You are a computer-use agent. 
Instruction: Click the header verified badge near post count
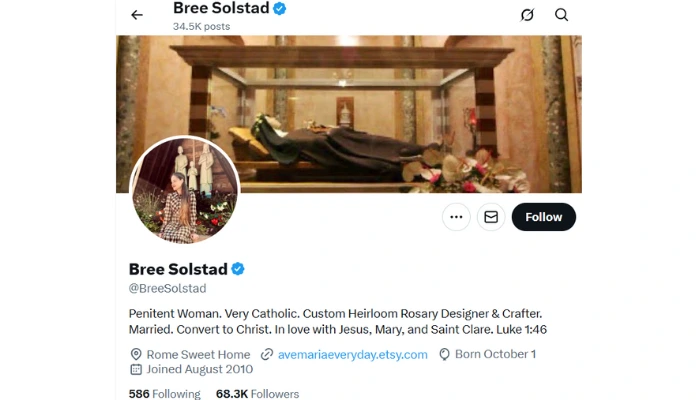pos(280,8)
